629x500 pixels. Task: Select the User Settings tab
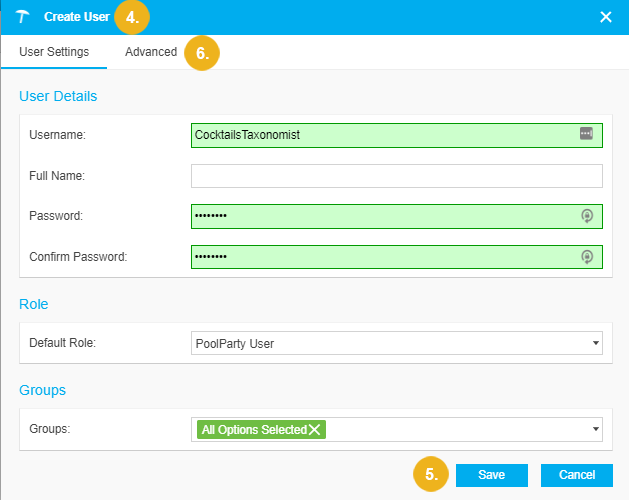coord(54,52)
